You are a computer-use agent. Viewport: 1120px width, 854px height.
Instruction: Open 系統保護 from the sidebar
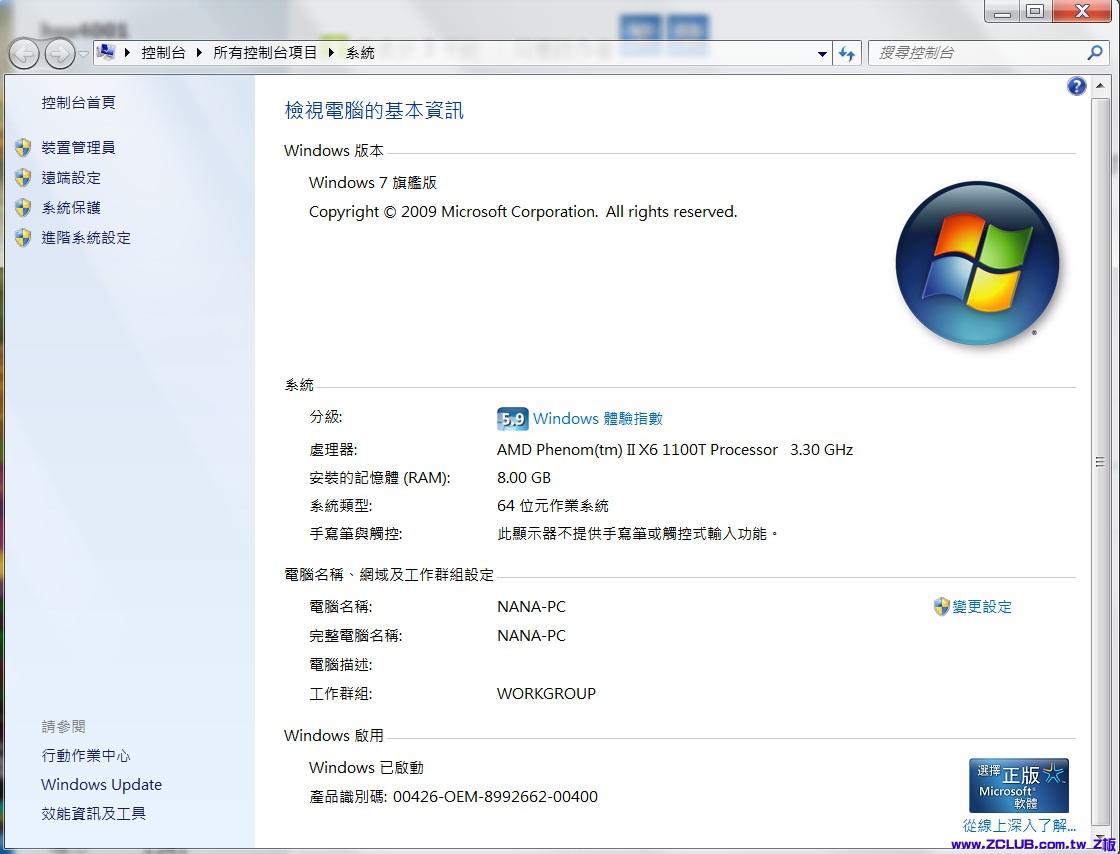click(71, 208)
